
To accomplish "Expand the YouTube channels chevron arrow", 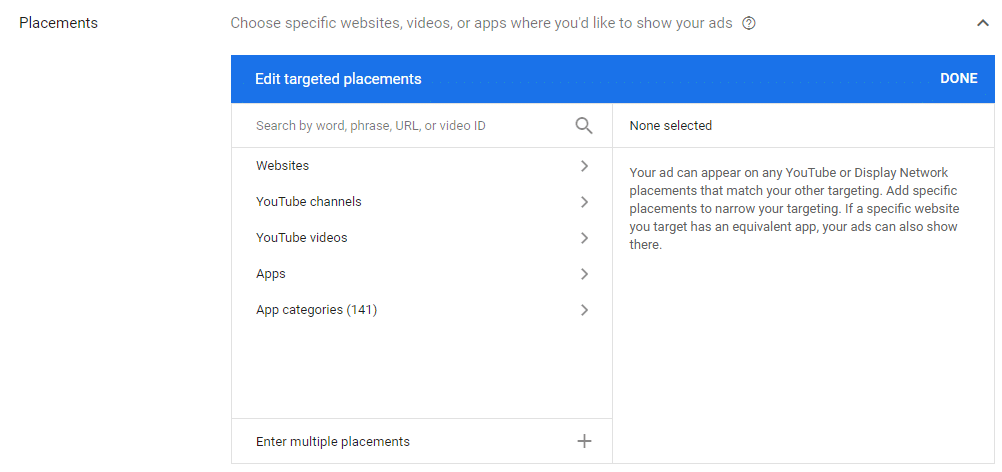I will (x=584, y=202).
